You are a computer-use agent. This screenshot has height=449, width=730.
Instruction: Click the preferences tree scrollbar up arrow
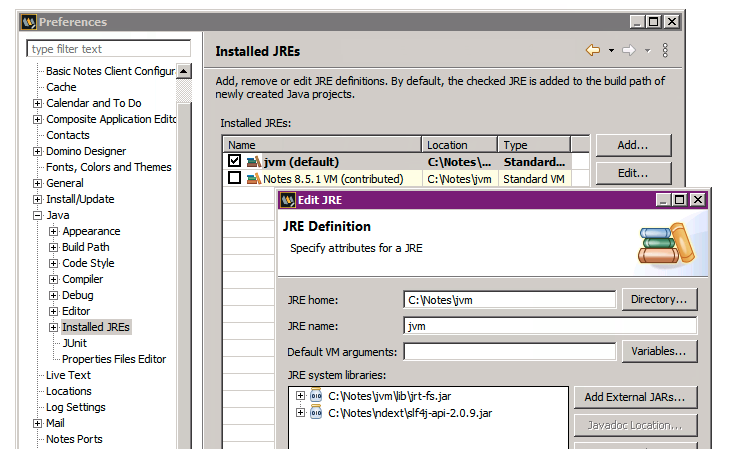coord(184,72)
